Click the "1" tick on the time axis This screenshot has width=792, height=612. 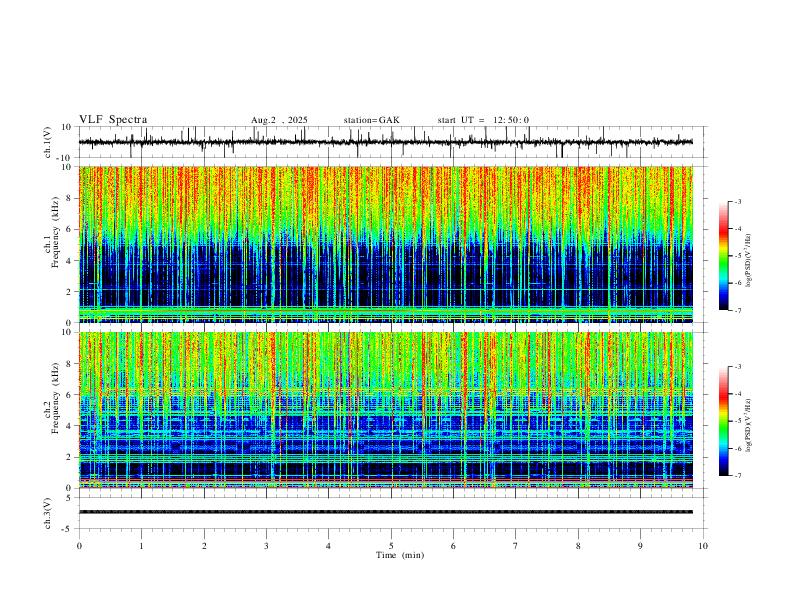[141, 546]
